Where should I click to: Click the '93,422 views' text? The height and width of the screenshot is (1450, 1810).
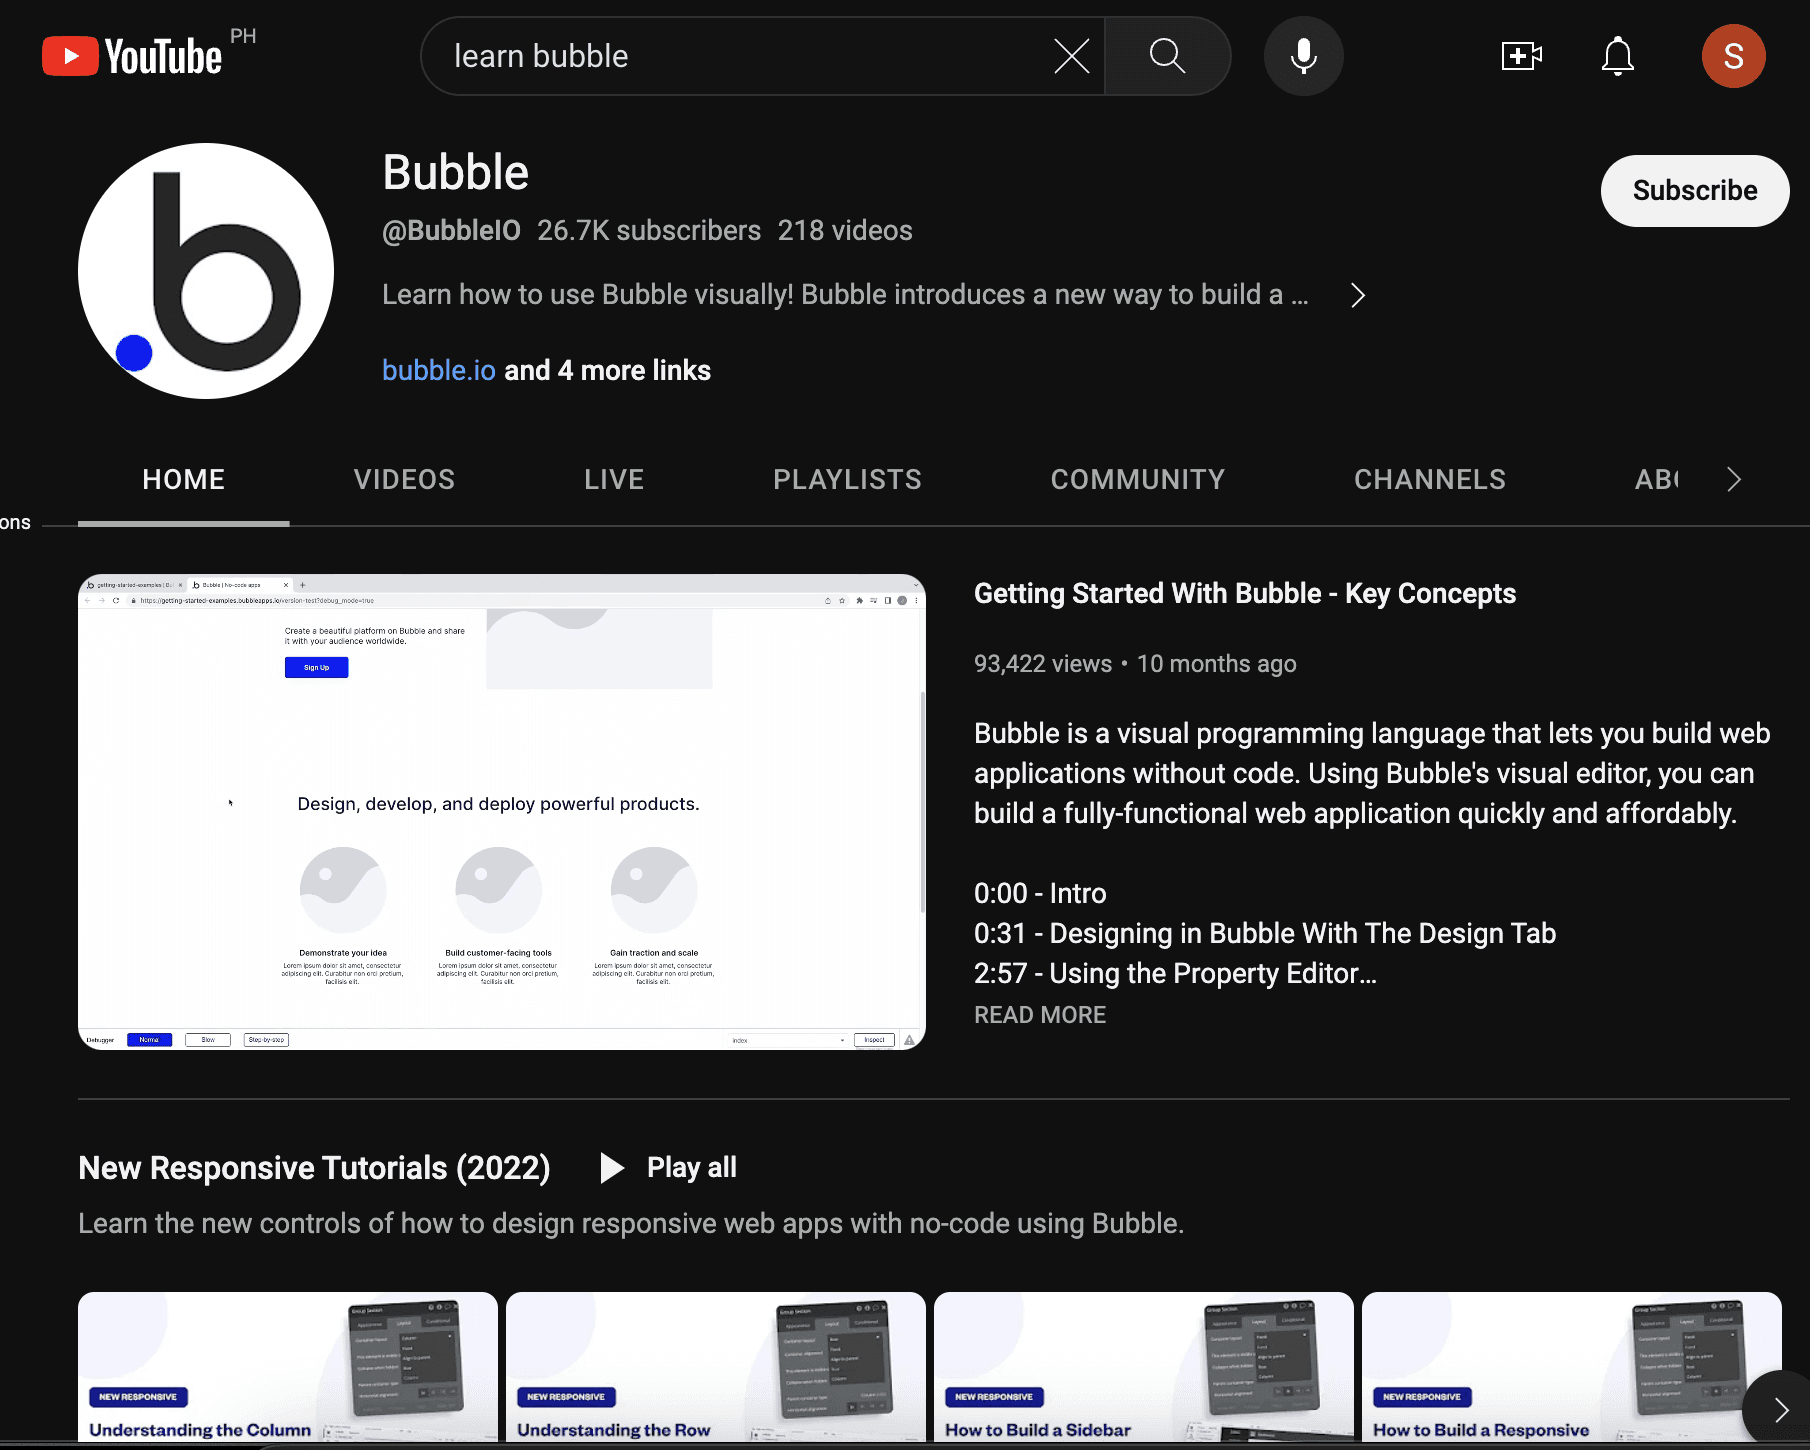pos(1043,664)
